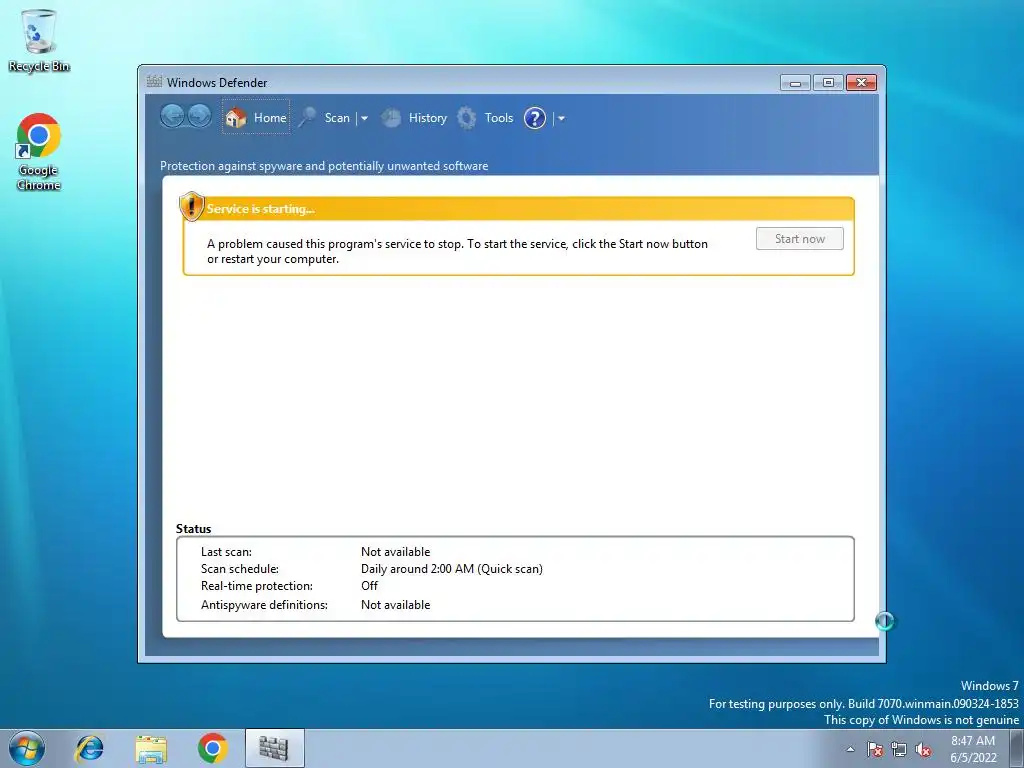Screen dimensions: 1024x768
Task: Close the Windows Defender window
Action: pos(861,83)
